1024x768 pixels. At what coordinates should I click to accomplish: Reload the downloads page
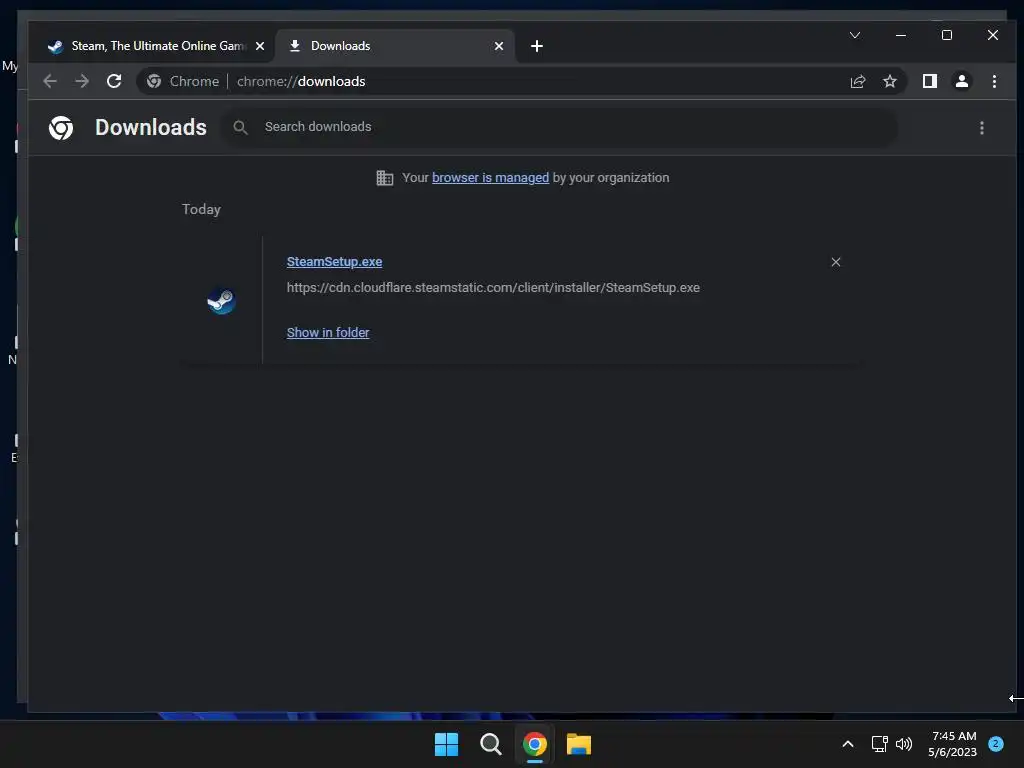114,81
